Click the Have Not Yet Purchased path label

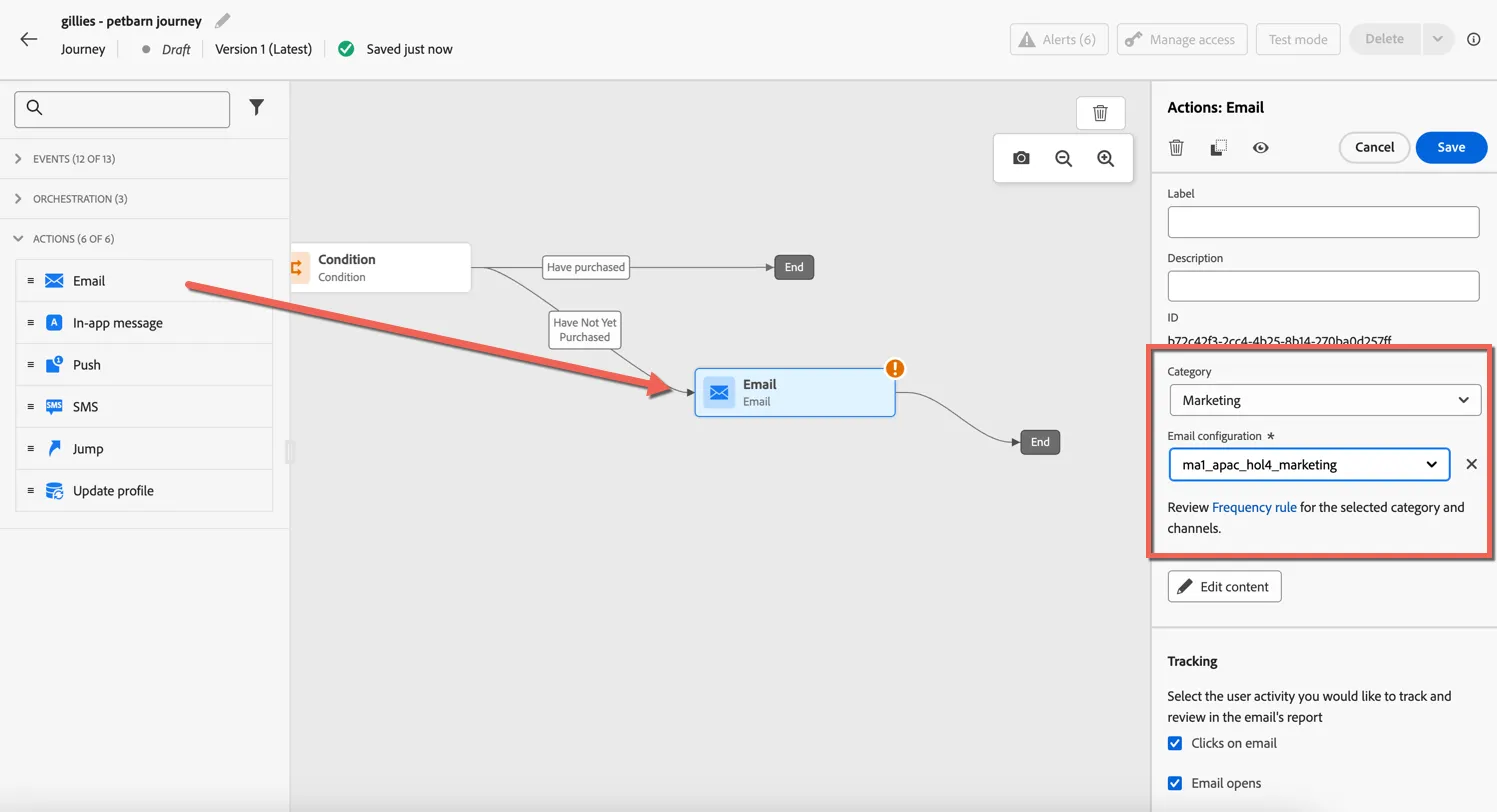pos(585,330)
